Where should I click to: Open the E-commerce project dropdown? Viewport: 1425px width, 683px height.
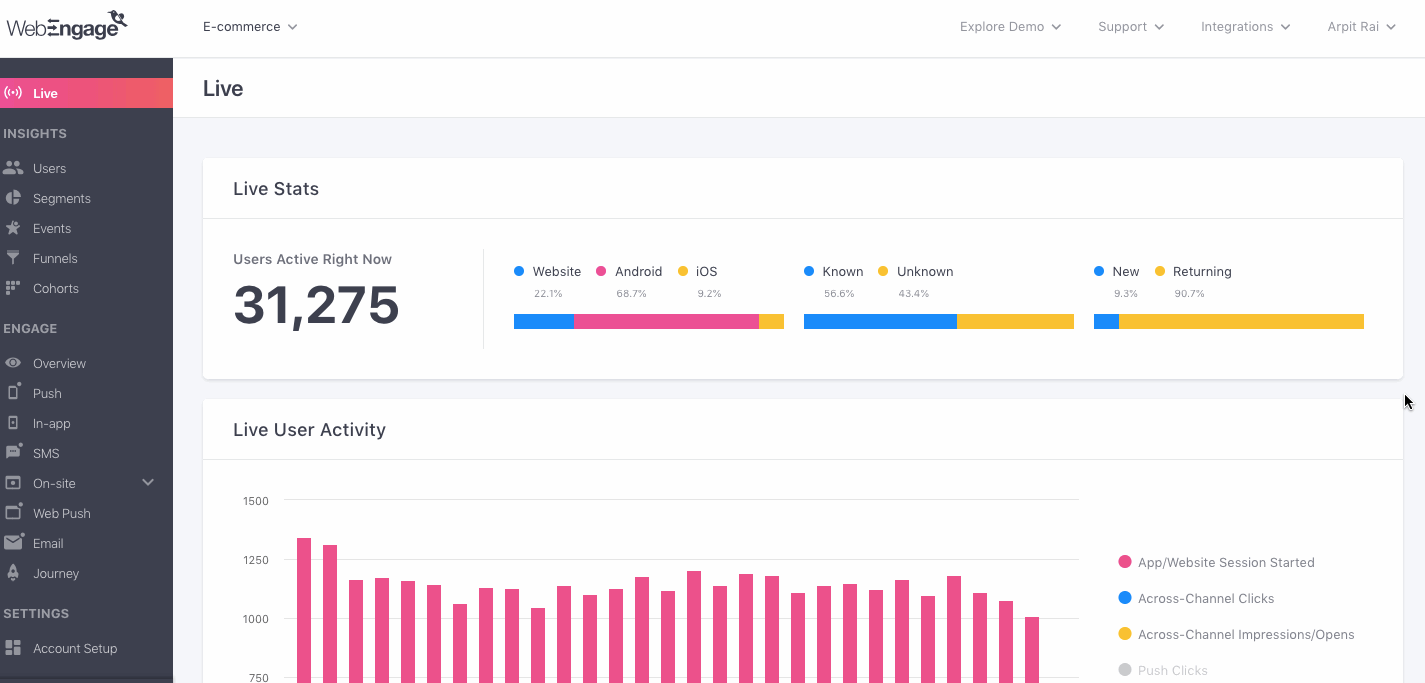[250, 27]
